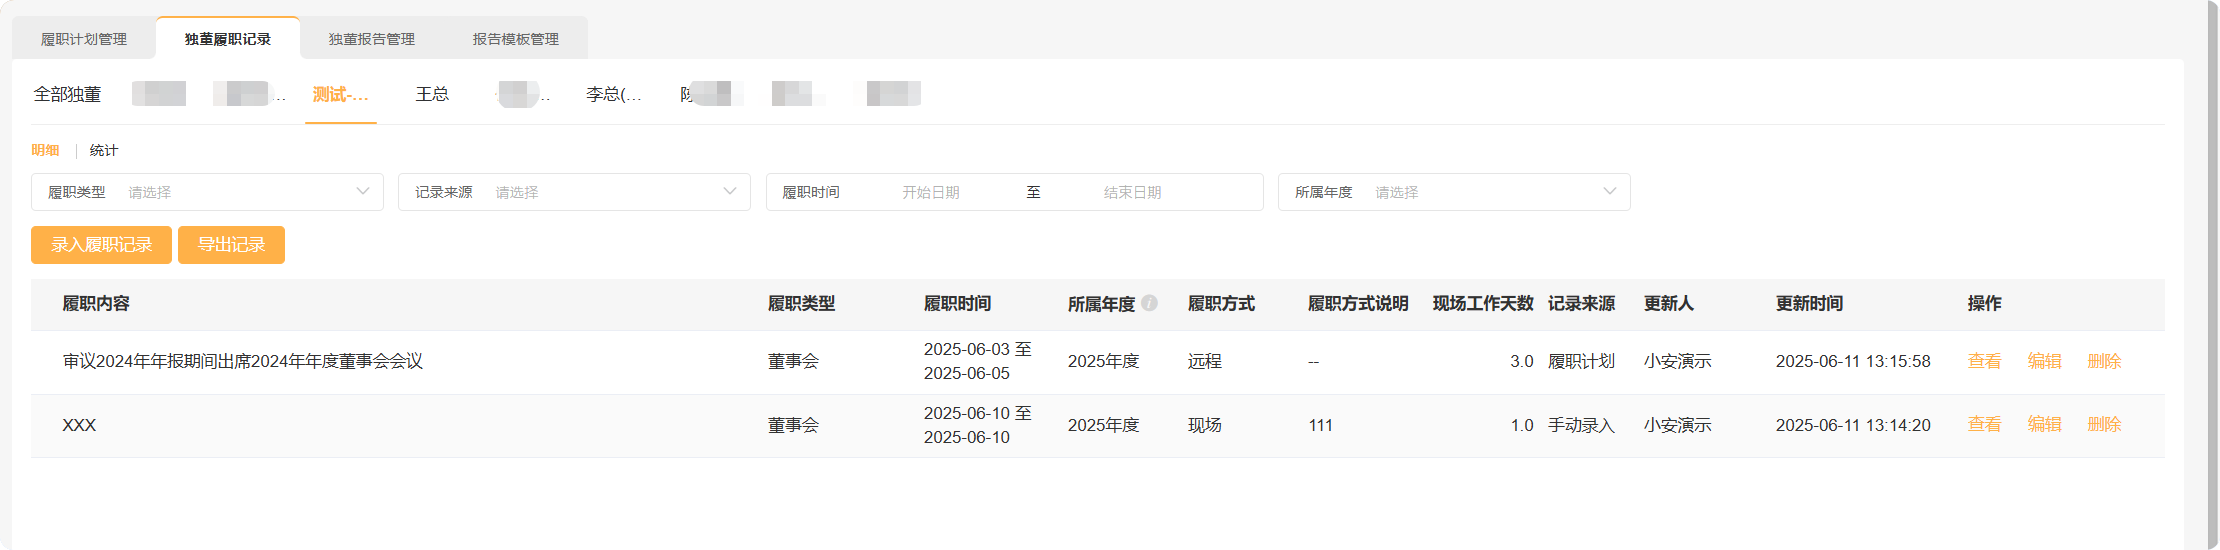Image resolution: width=2220 pixels, height=550 pixels.
Task: Switch to the 统计 view
Action: (x=104, y=150)
